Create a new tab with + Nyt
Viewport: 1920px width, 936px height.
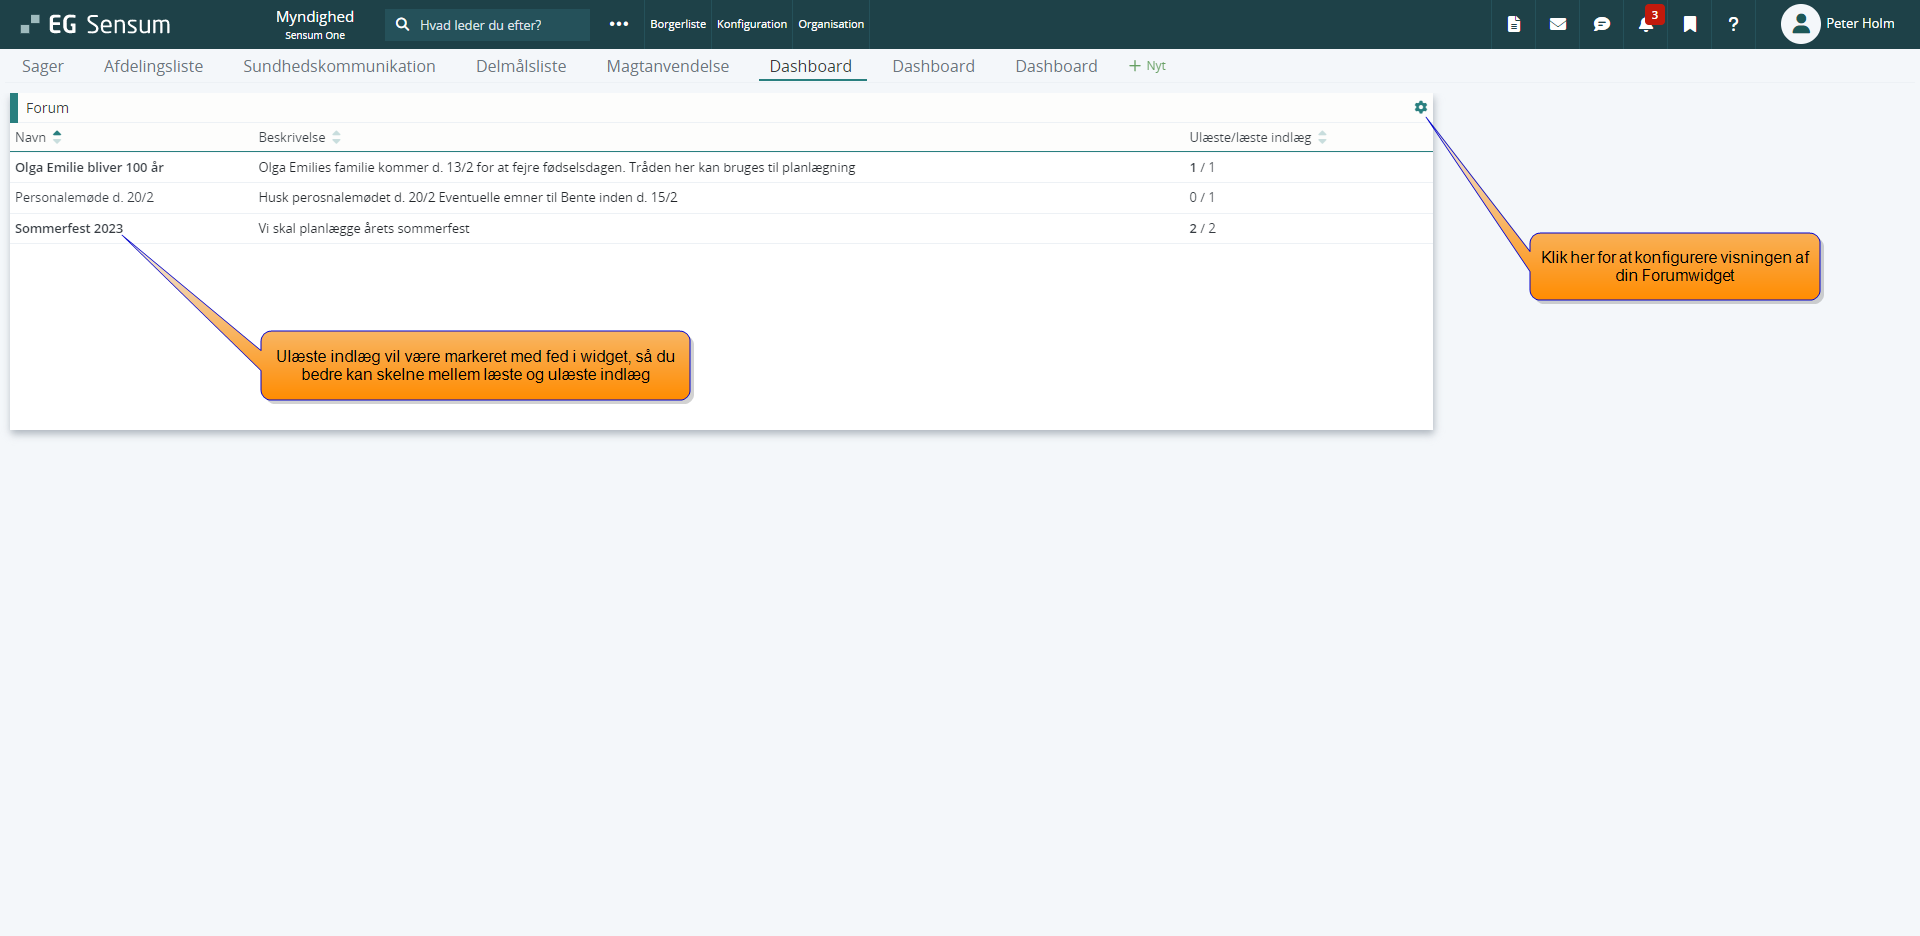(1146, 66)
